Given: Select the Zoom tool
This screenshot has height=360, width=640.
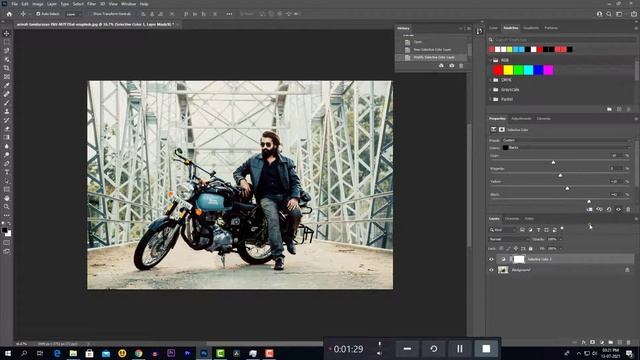Looking at the screenshot, I should click(x=7, y=207).
